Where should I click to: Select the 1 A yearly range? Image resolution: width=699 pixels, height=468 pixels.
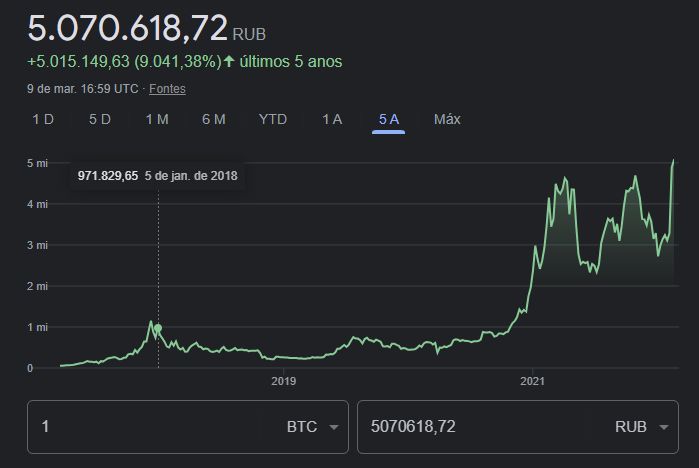[332, 119]
